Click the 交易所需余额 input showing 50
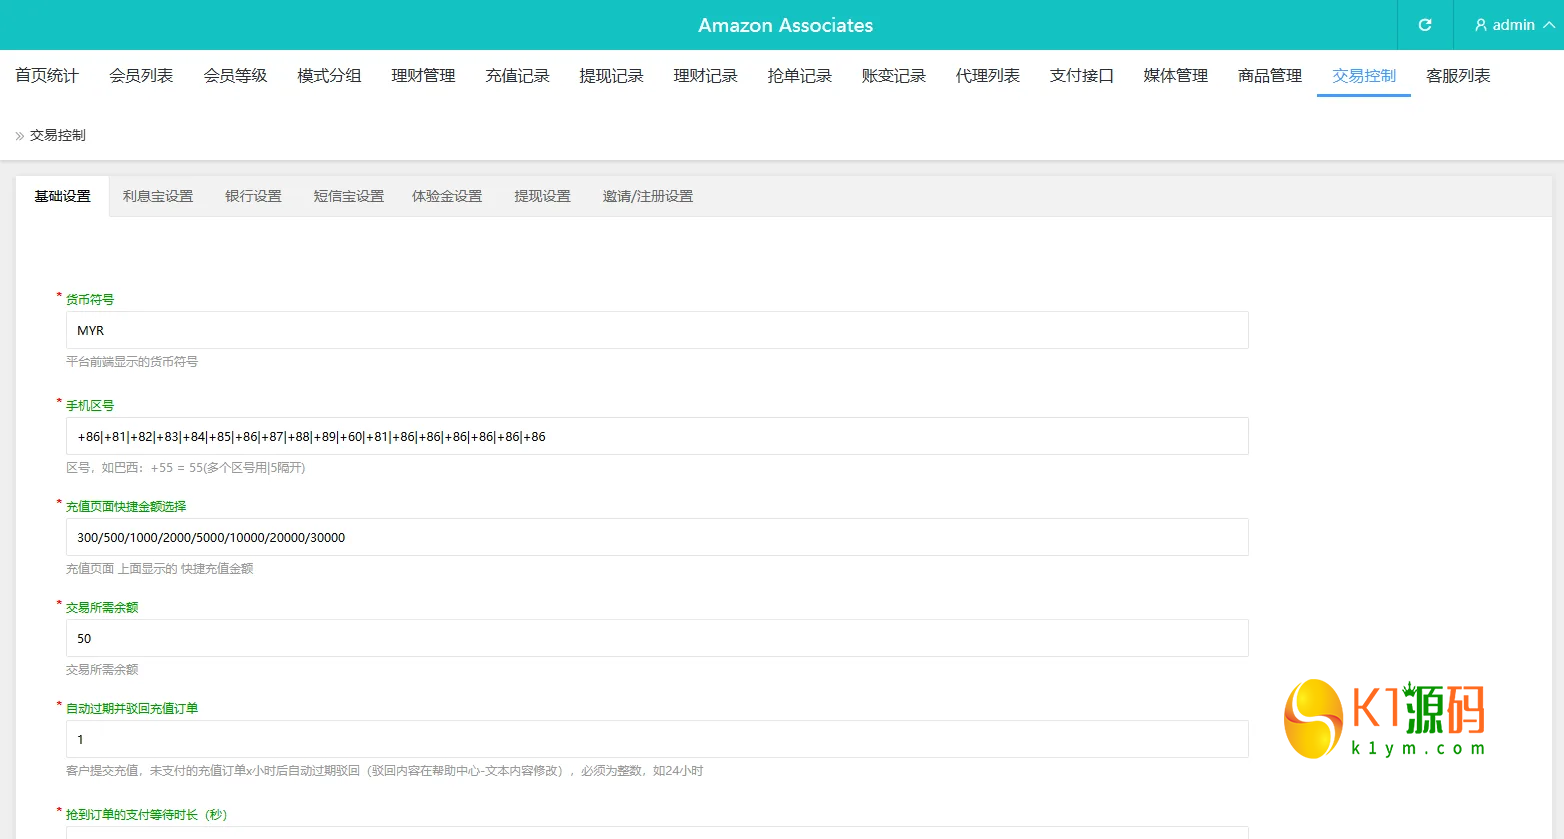Screen dimensions: 1564x839 click(655, 638)
